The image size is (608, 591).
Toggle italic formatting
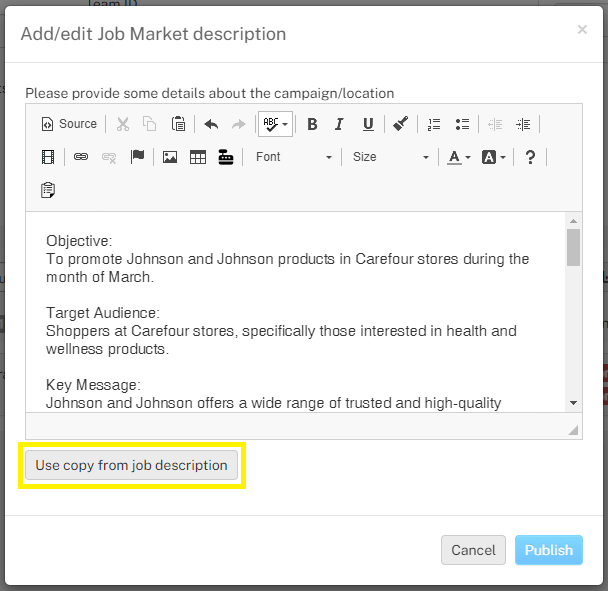click(x=339, y=124)
